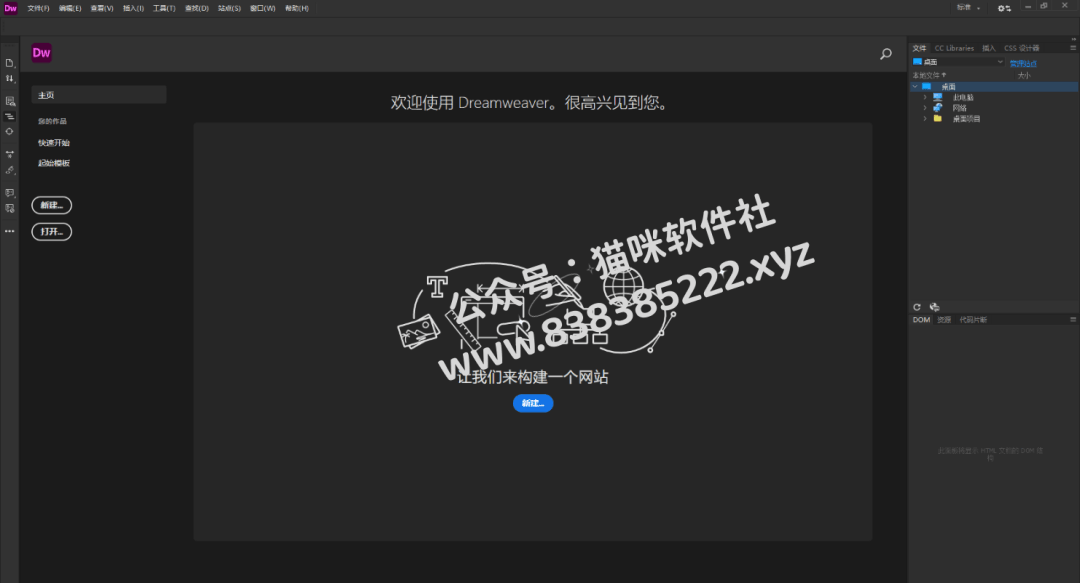
Task: Click the search magnifier icon
Action: pyautogui.click(x=886, y=54)
